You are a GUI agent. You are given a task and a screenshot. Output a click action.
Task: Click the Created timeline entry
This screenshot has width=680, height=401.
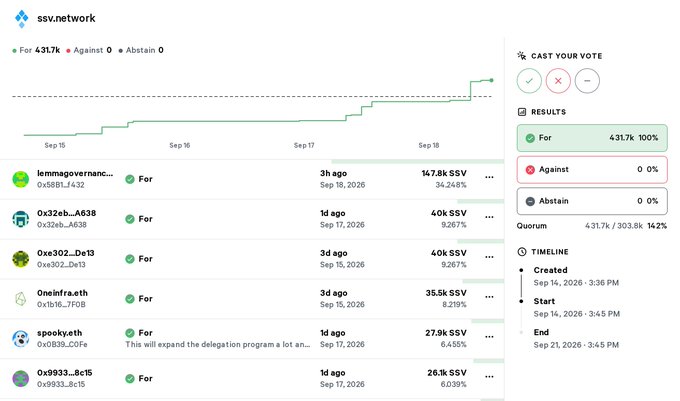576,276
